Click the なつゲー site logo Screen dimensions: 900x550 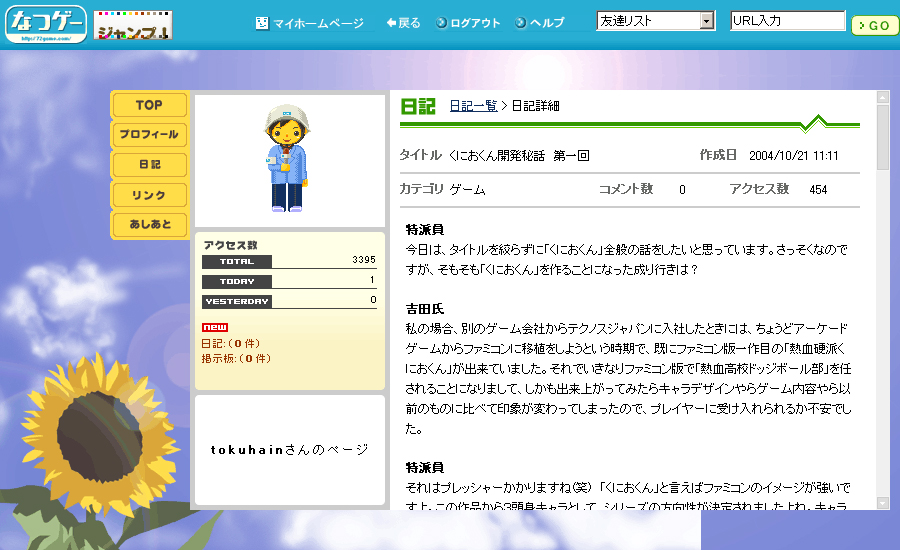click(x=46, y=24)
